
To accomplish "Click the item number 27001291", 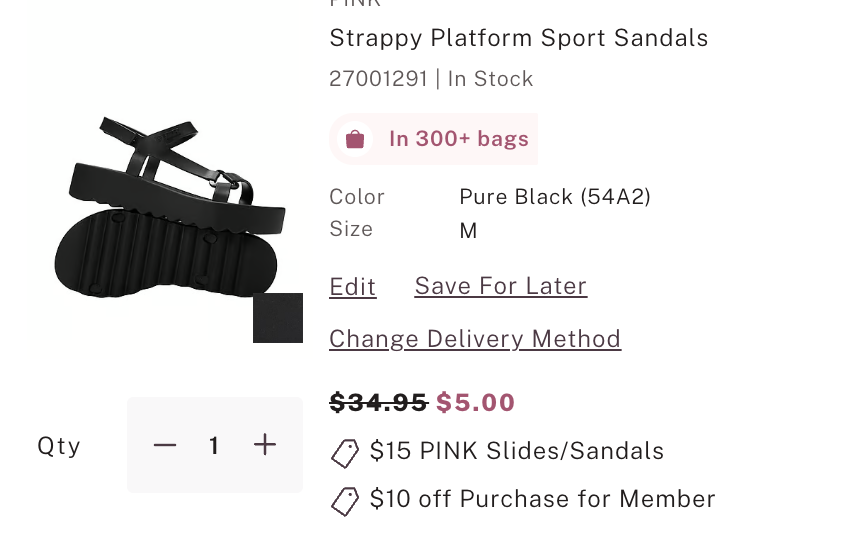I will click(x=378, y=79).
